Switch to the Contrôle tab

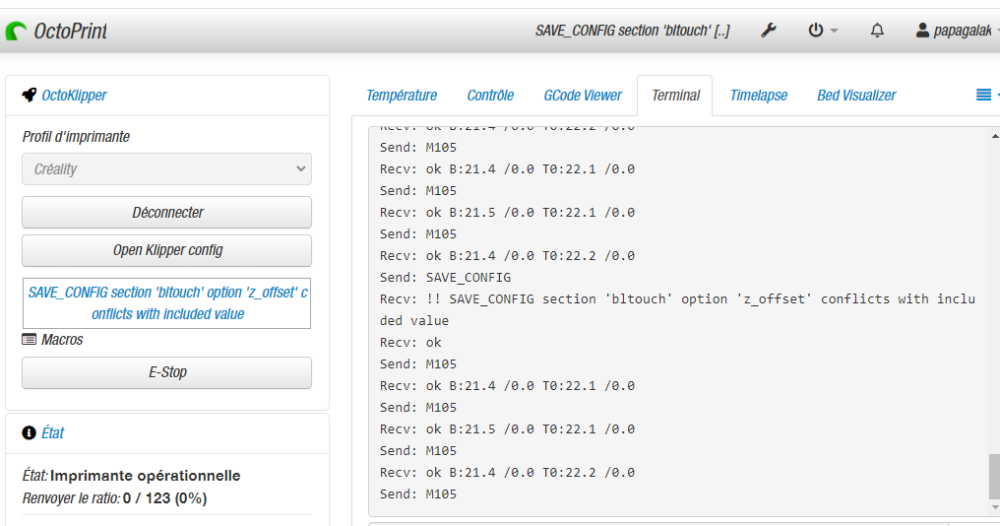pos(490,96)
